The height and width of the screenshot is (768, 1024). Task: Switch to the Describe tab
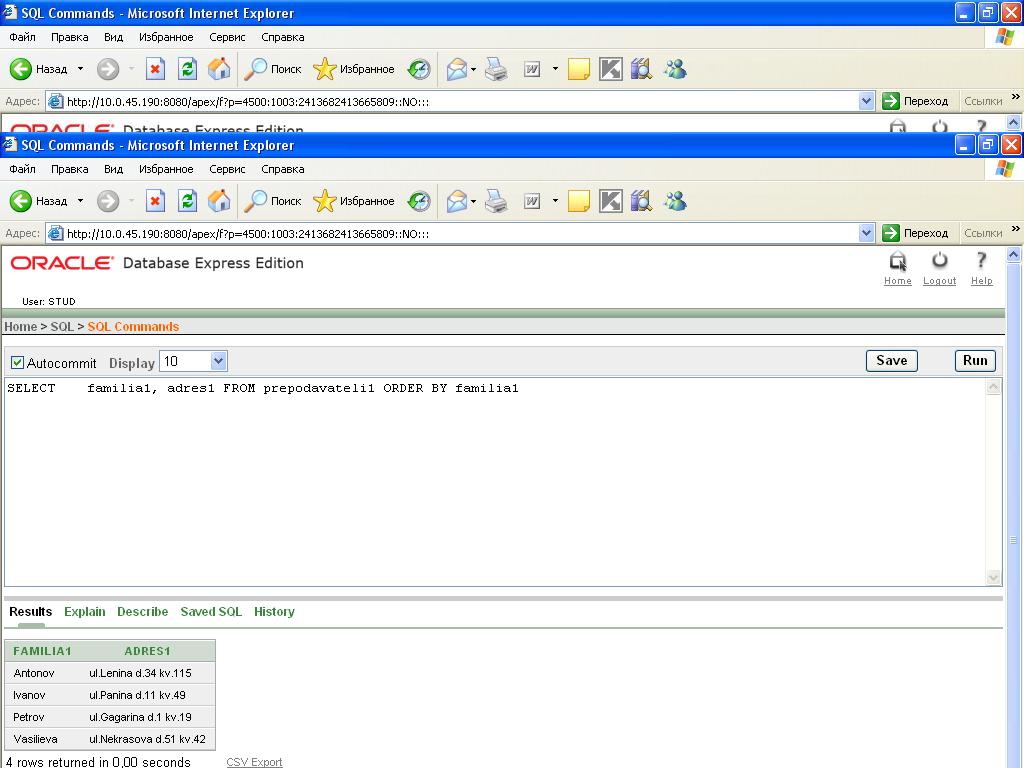(x=142, y=612)
